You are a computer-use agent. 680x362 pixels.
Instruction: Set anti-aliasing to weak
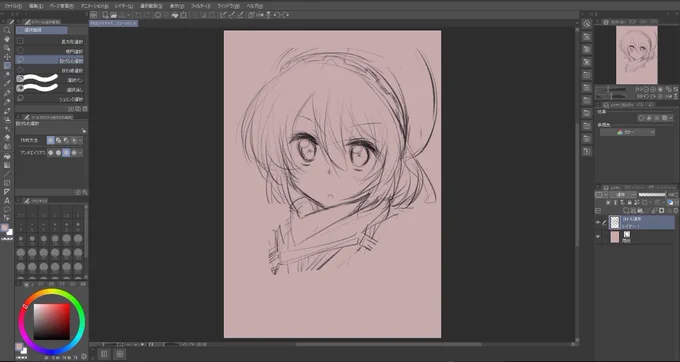(59, 153)
